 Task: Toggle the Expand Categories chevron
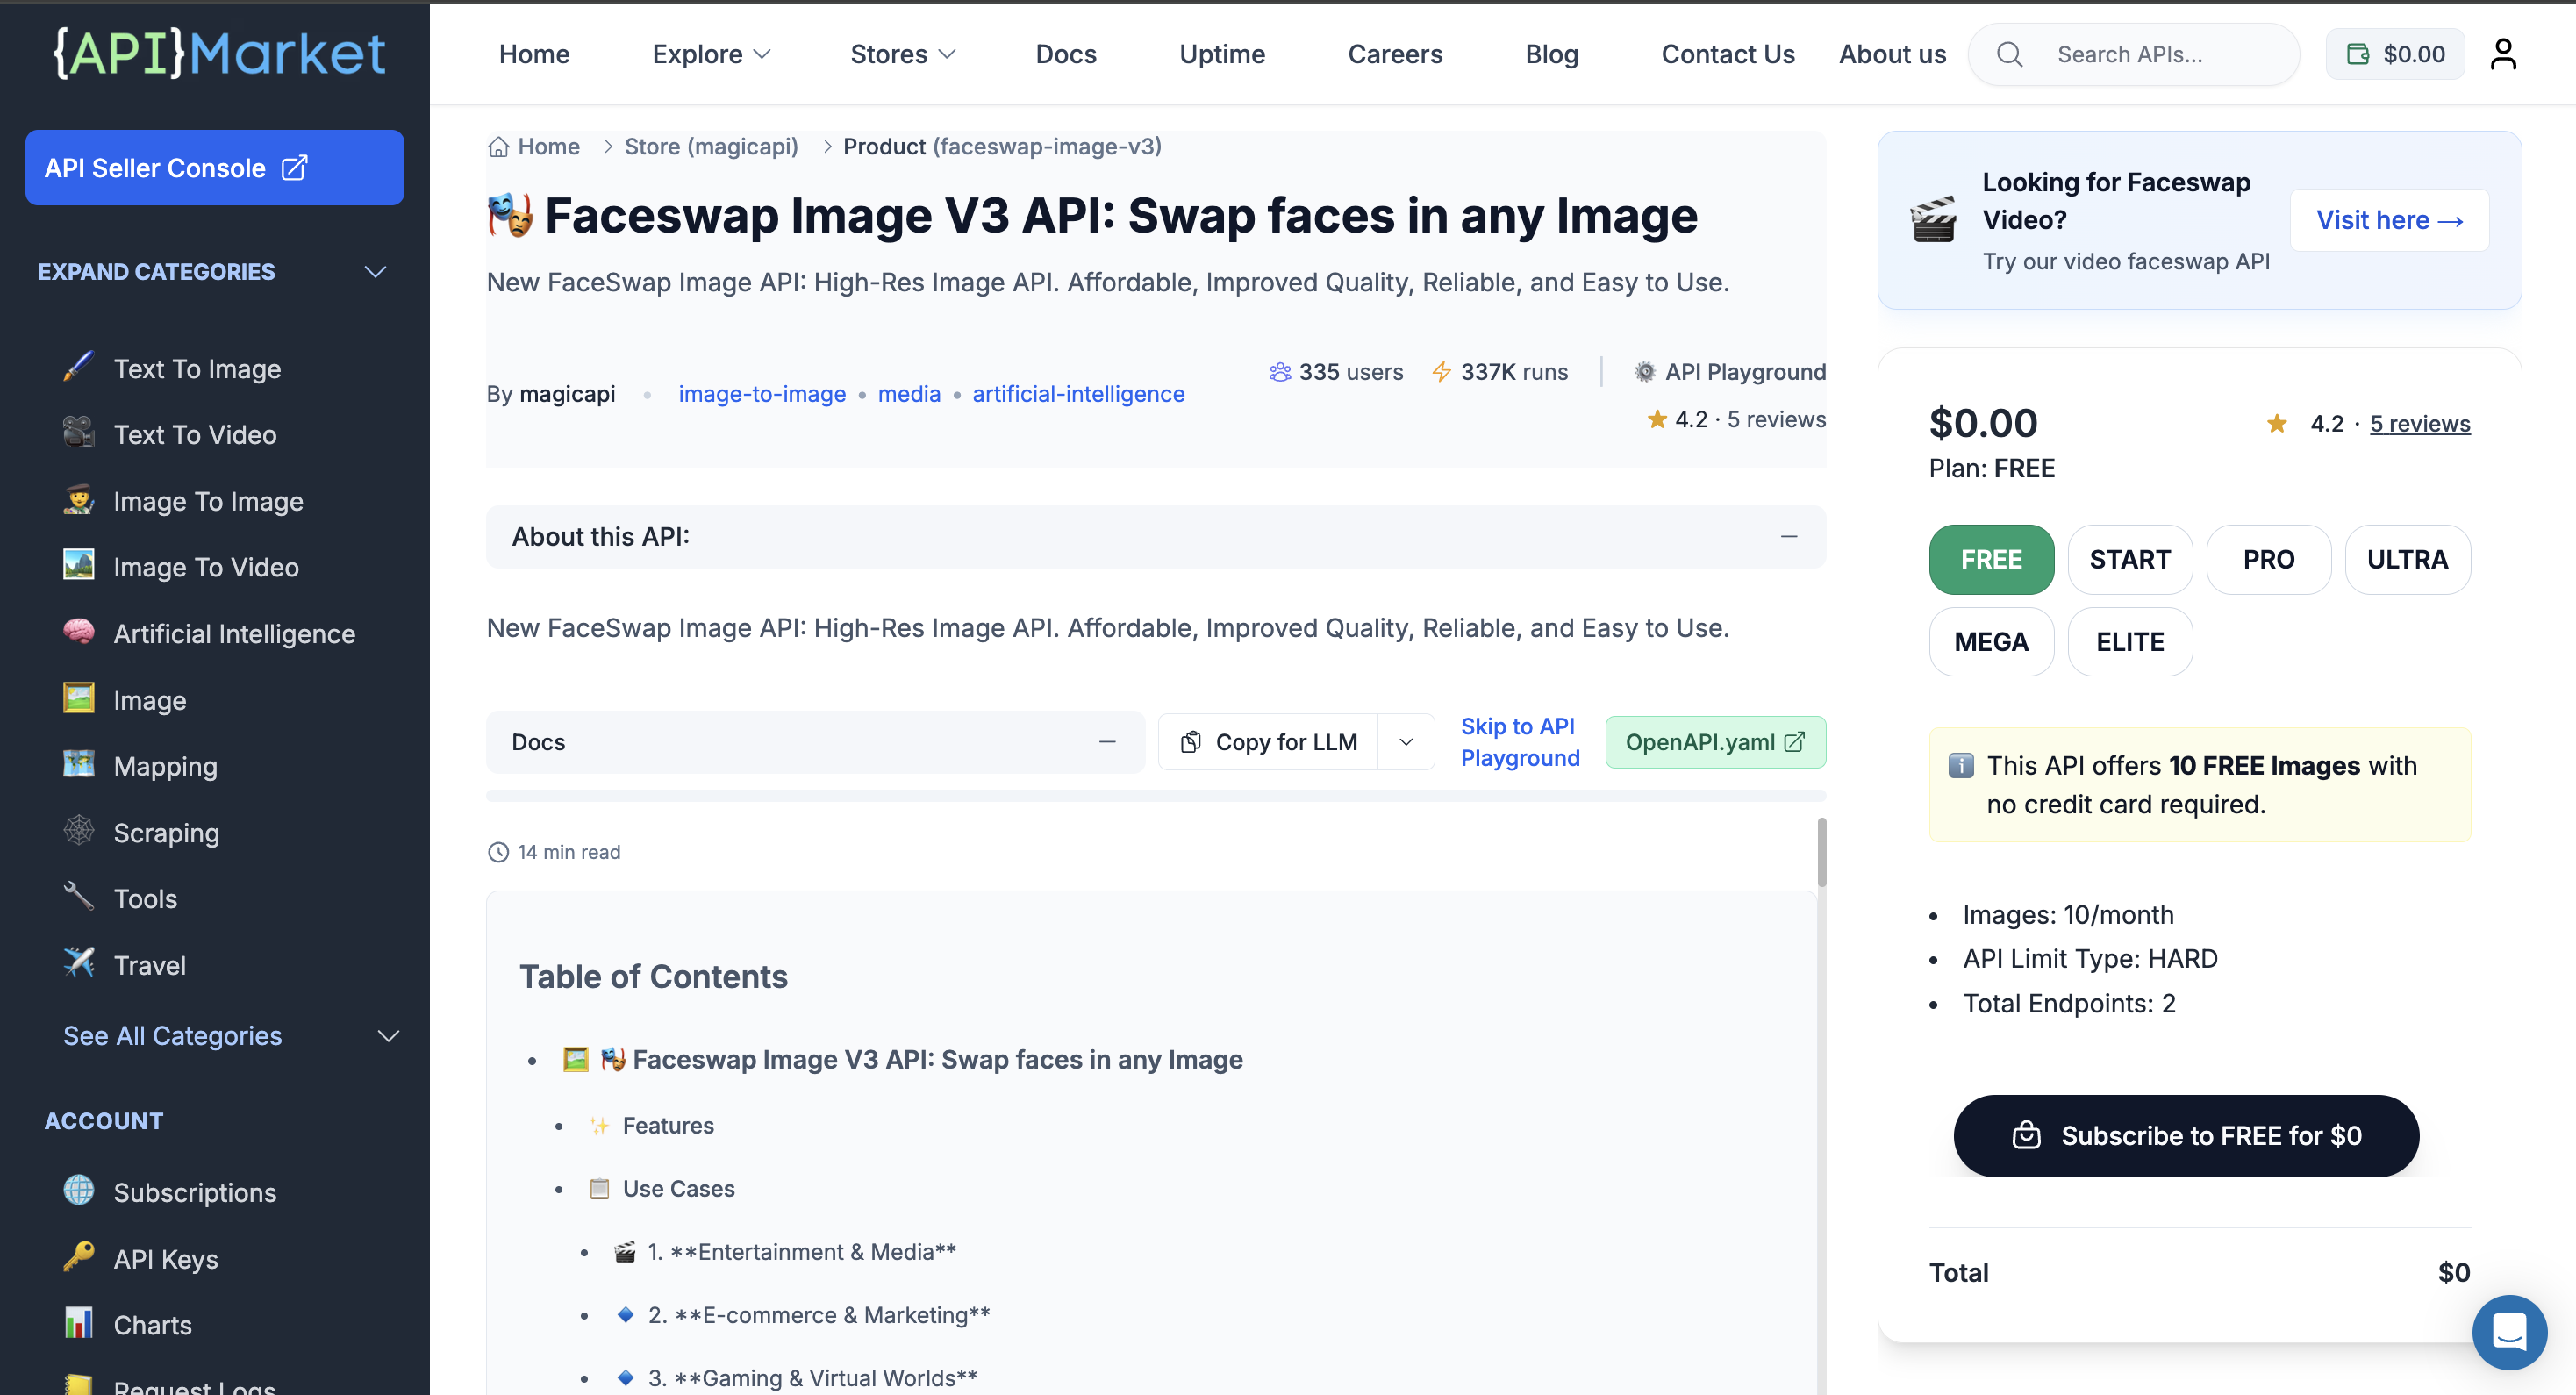375,272
